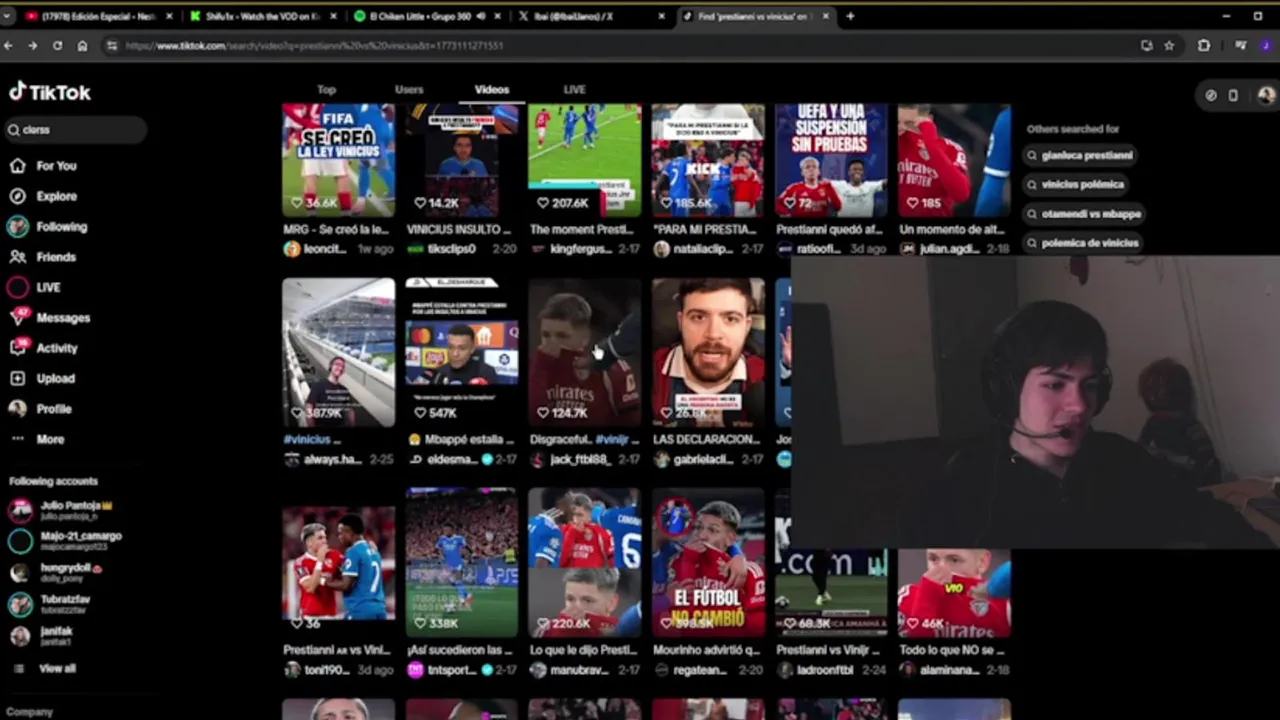Click the search magnifier in TikTok search box
The width and height of the screenshot is (1280, 720).
[x=14, y=130]
